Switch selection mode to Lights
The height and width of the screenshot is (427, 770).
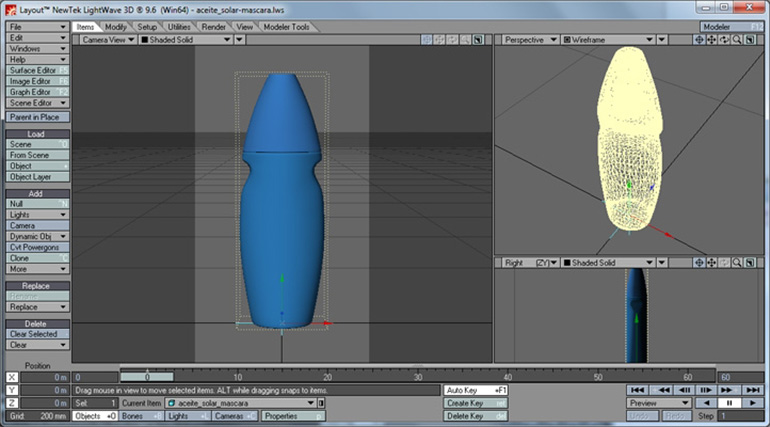click(x=188, y=416)
